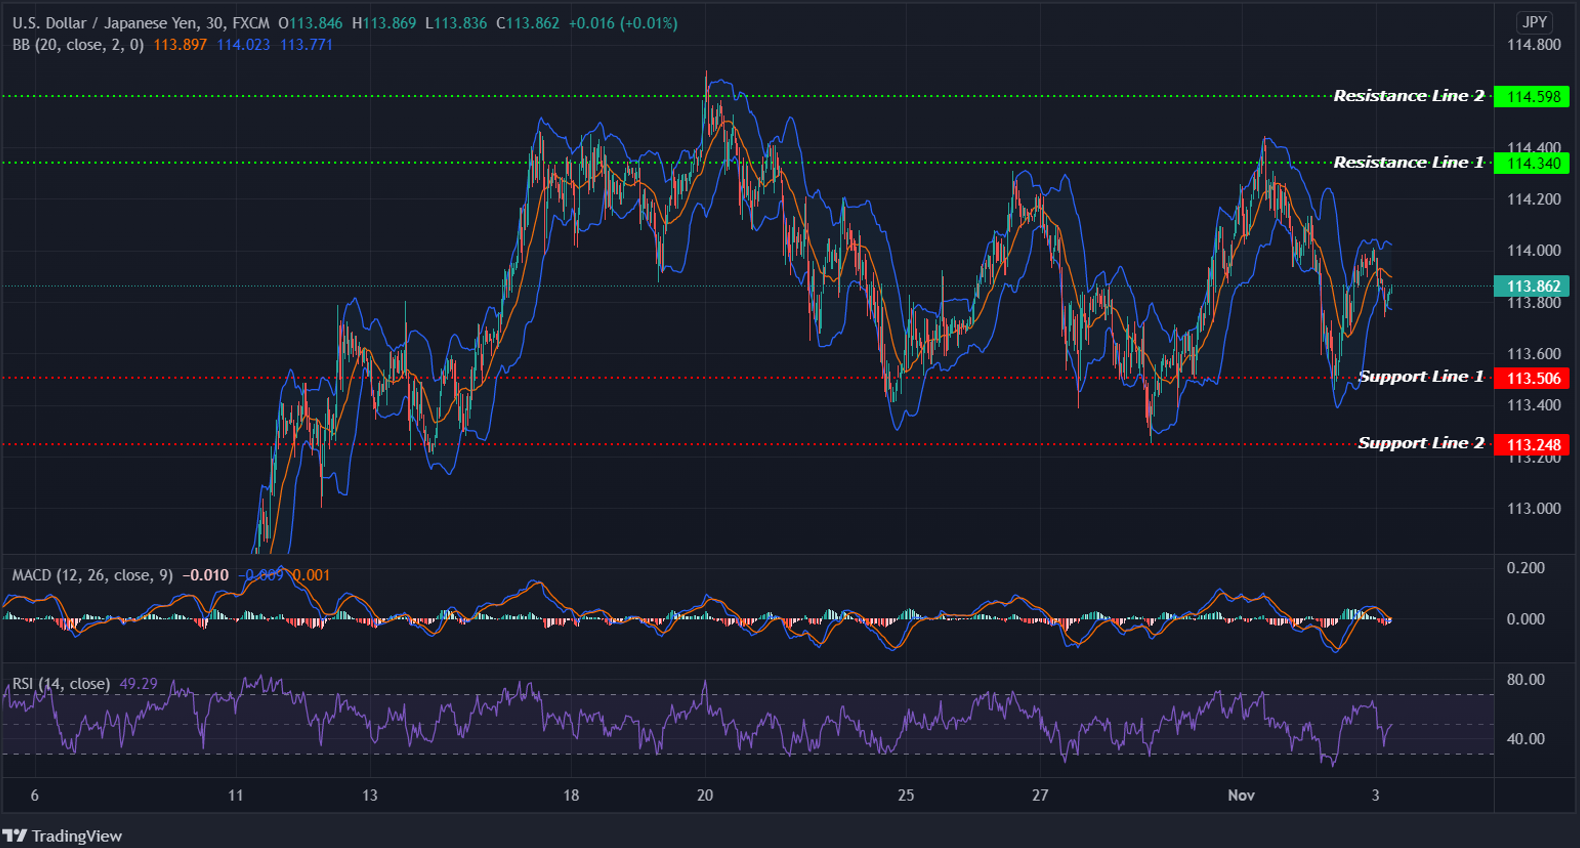Screen dimensions: 1580x848
Task: Click the RSI value 49.29
Action: point(138,684)
